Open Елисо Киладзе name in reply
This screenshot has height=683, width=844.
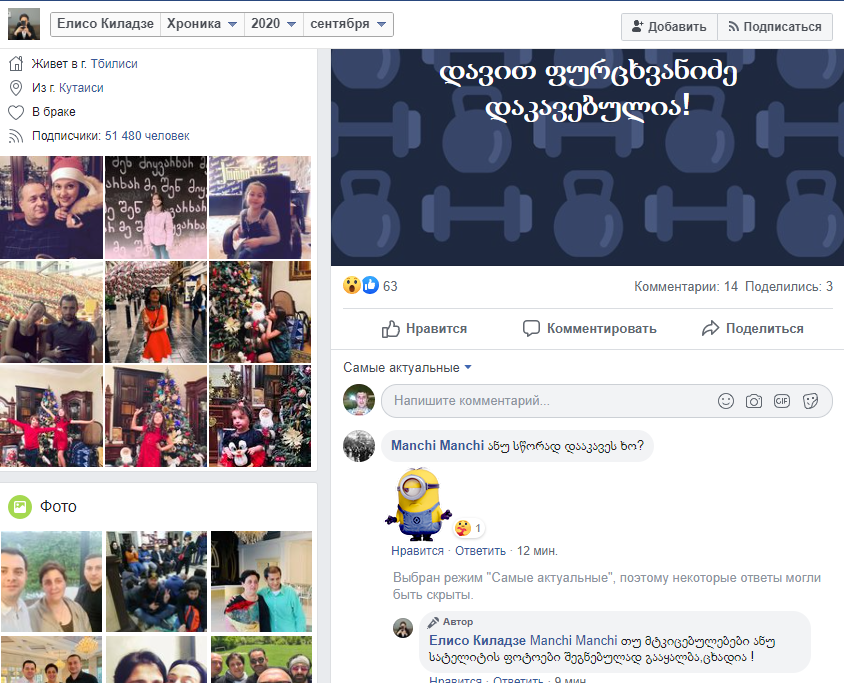(477, 640)
